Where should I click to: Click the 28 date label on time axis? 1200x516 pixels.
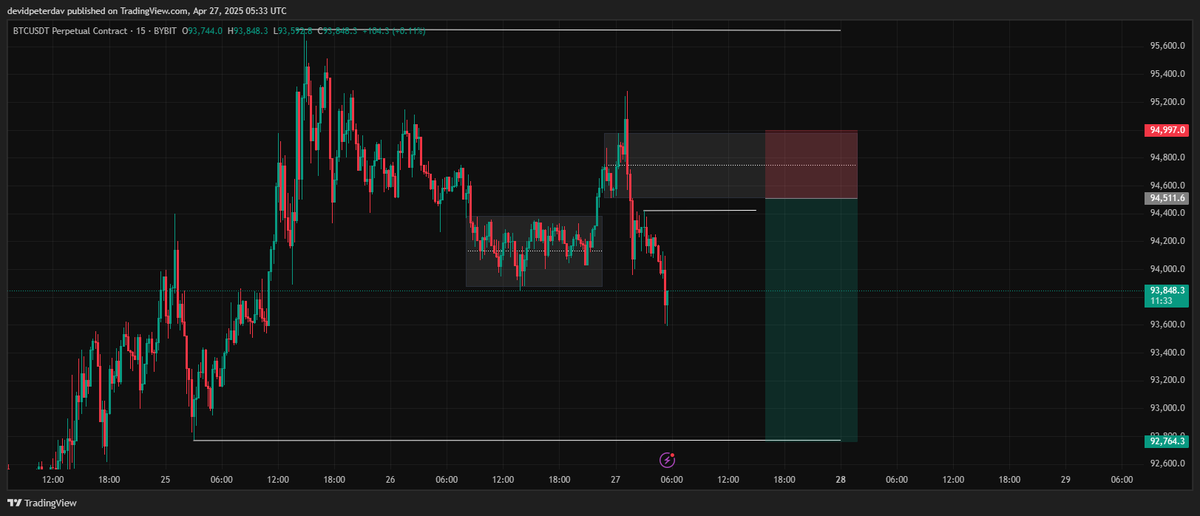pyautogui.click(x=841, y=480)
